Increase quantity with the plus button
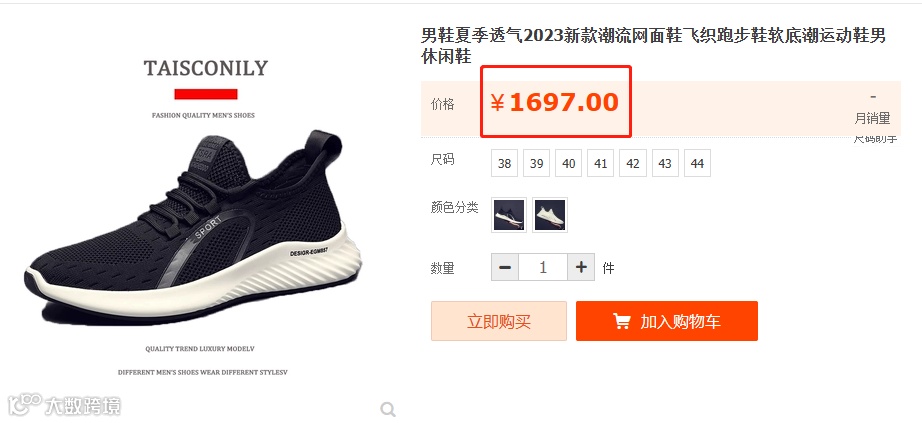 tap(581, 267)
